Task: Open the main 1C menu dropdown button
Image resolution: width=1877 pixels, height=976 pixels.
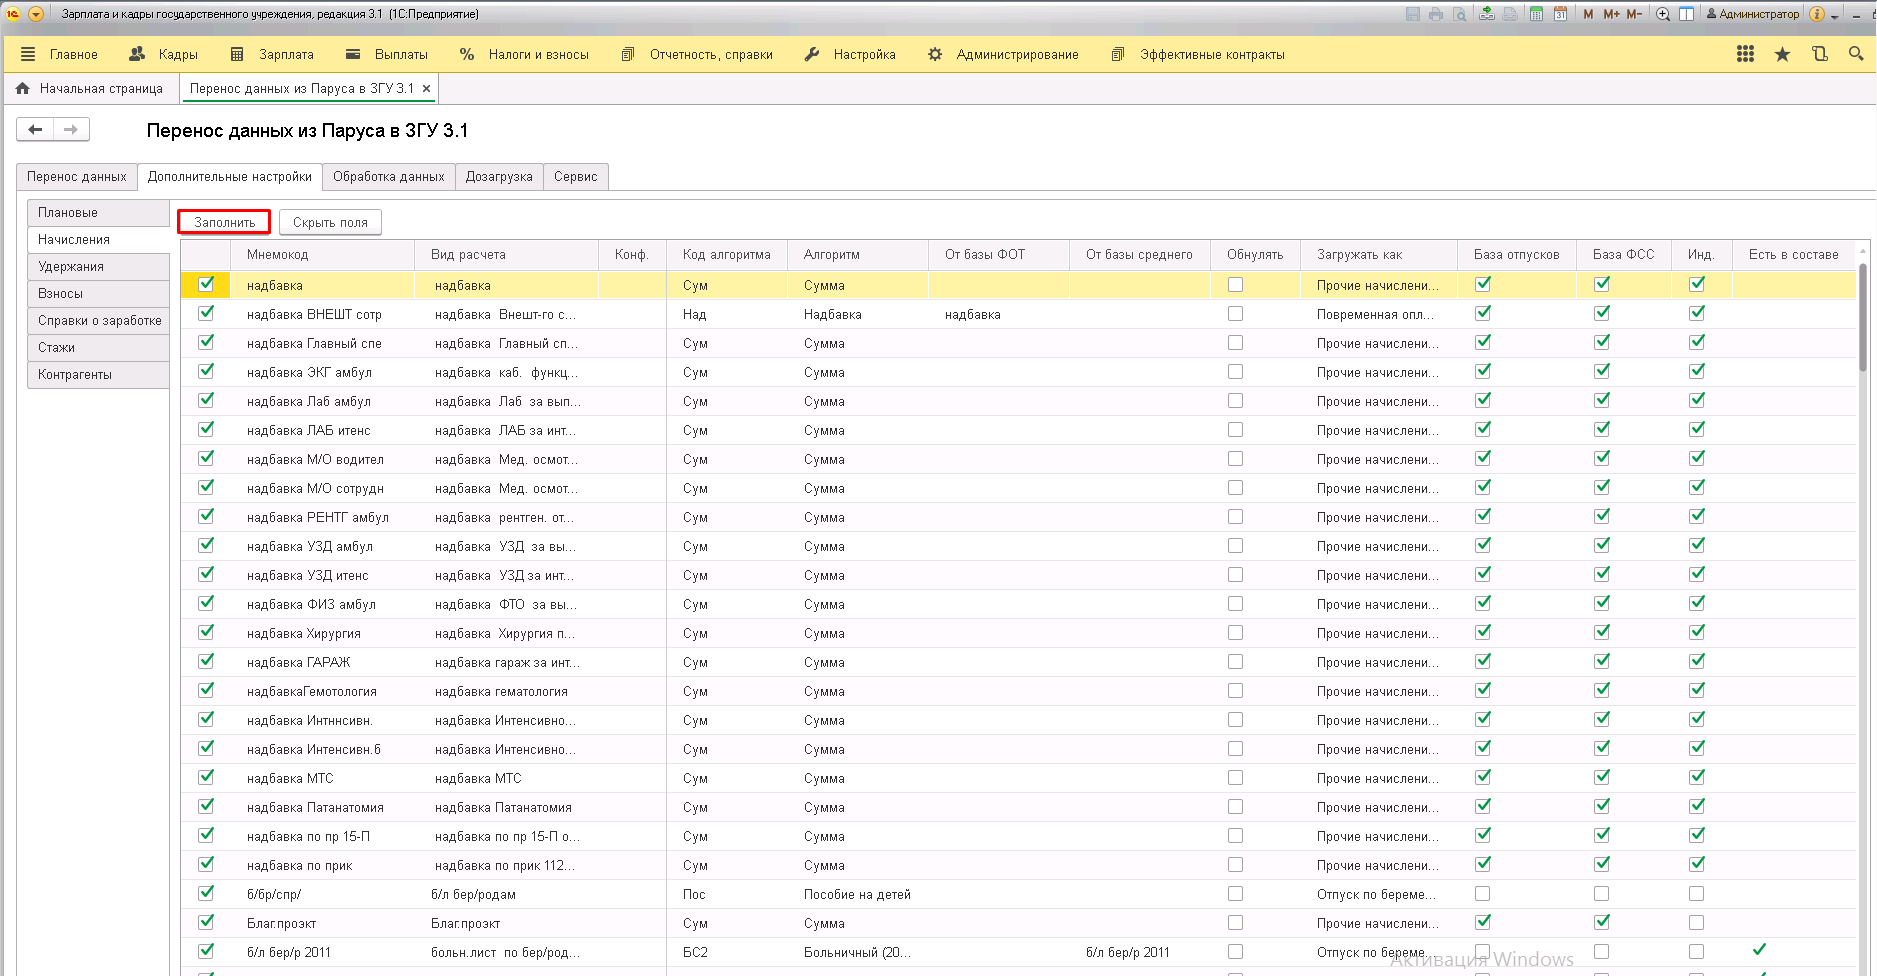Action: [x=36, y=14]
